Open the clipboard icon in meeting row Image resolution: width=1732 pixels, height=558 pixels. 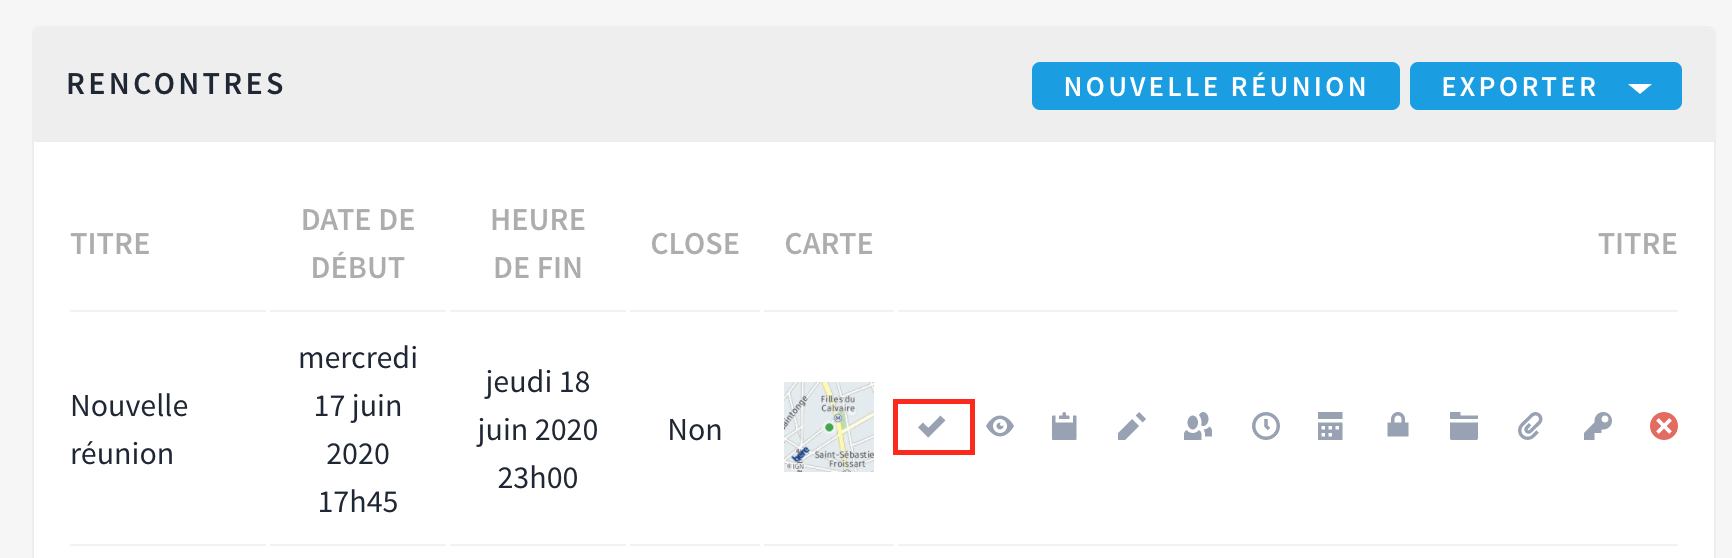[1064, 427]
